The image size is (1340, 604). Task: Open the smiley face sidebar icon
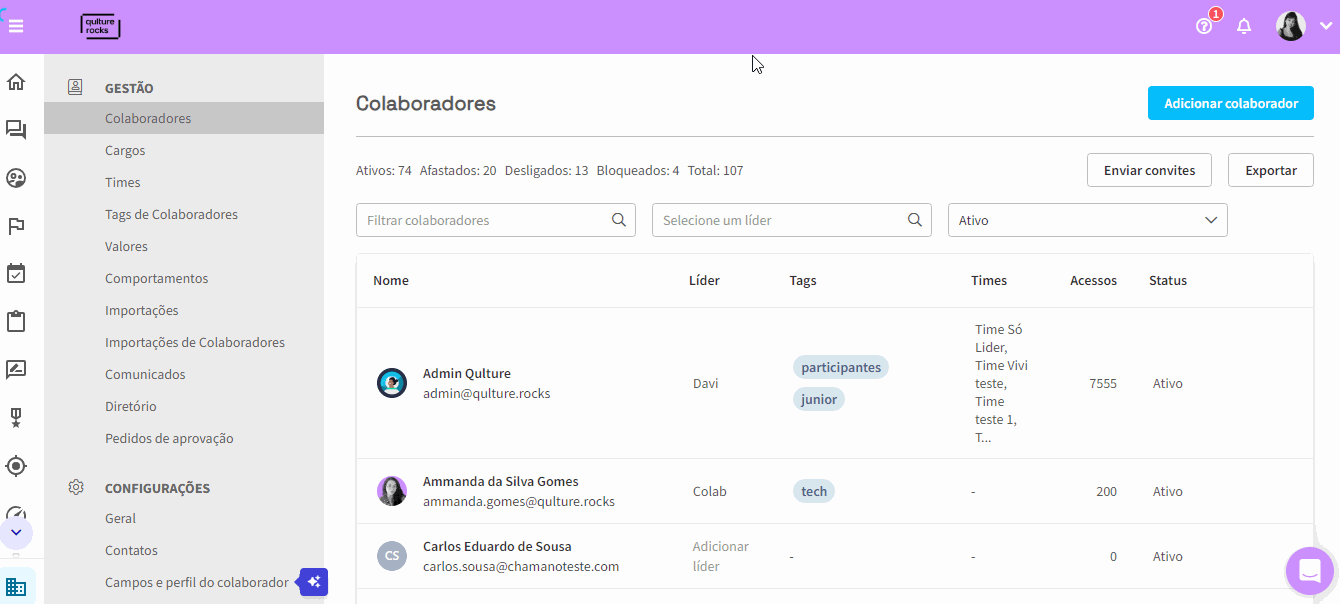point(16,178)
